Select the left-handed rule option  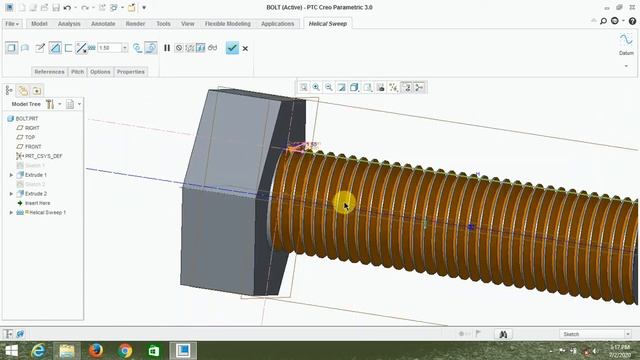coord(138,48)
